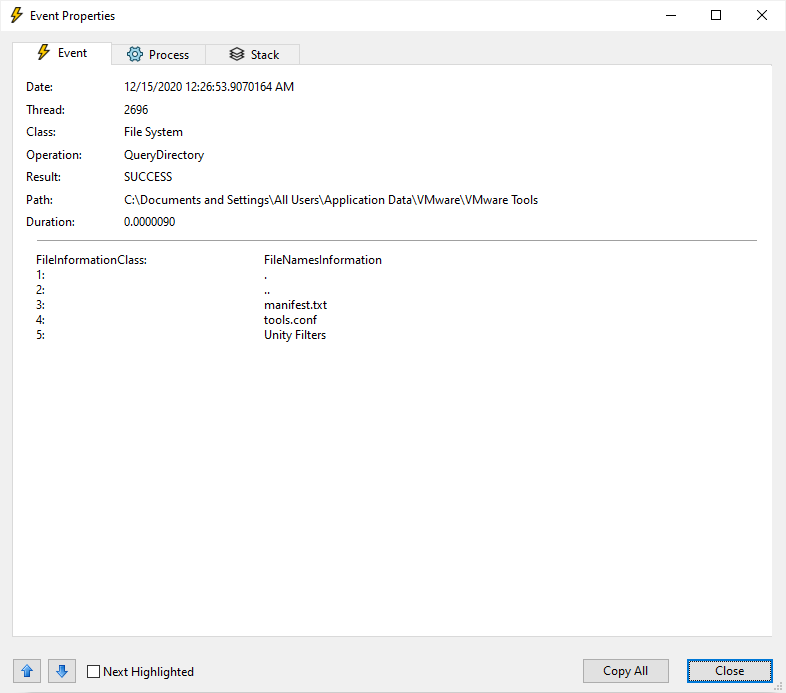Click the manifest.txt entry in details

click(295, 305)
